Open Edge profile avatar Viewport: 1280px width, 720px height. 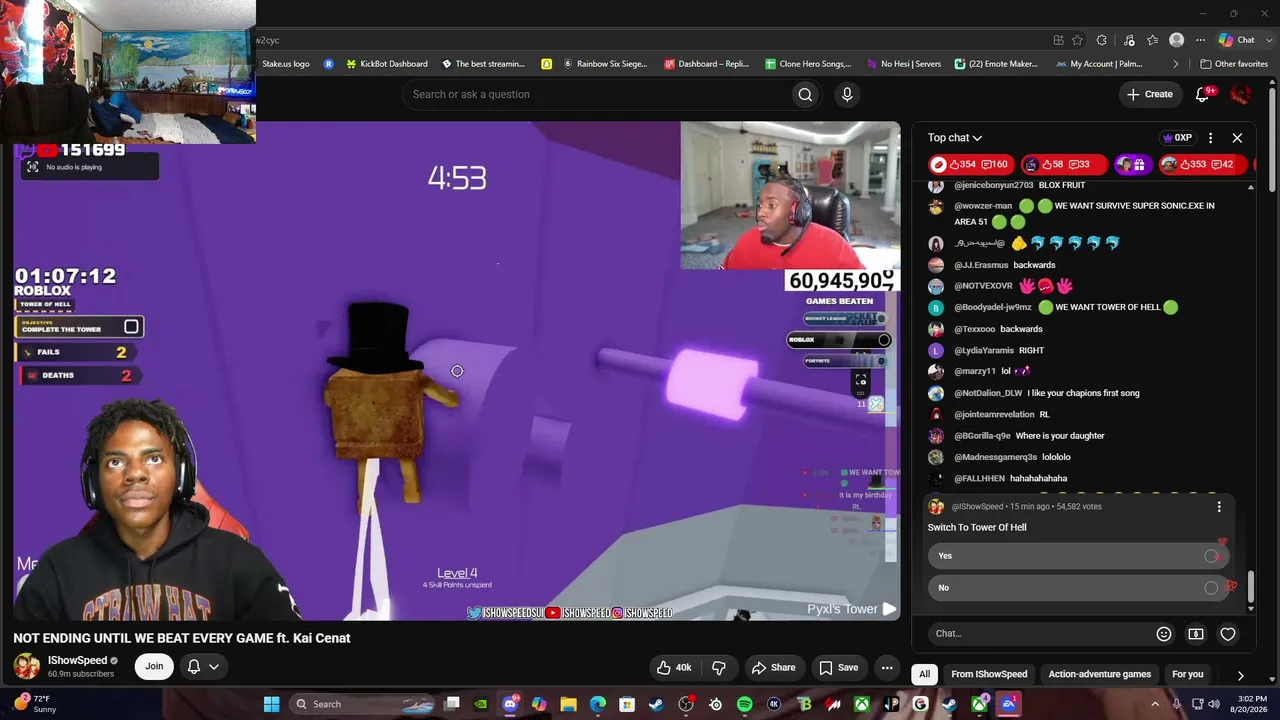[1177, 40]
